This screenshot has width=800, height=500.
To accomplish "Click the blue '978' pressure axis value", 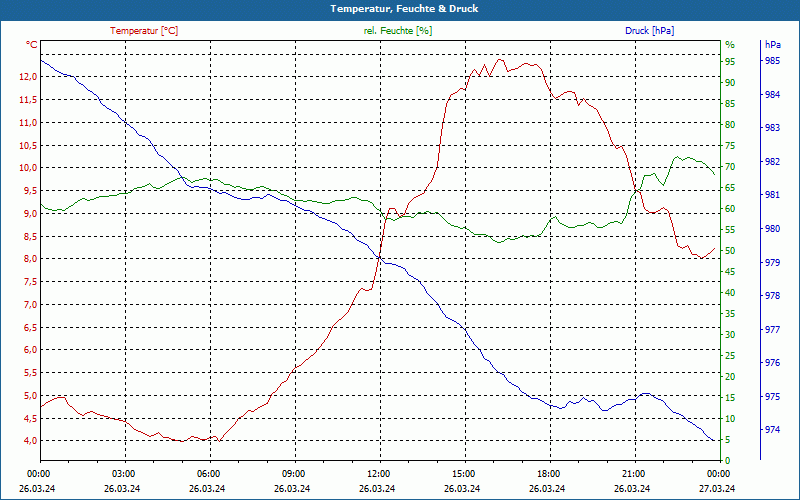I will (x=772, y=296).
